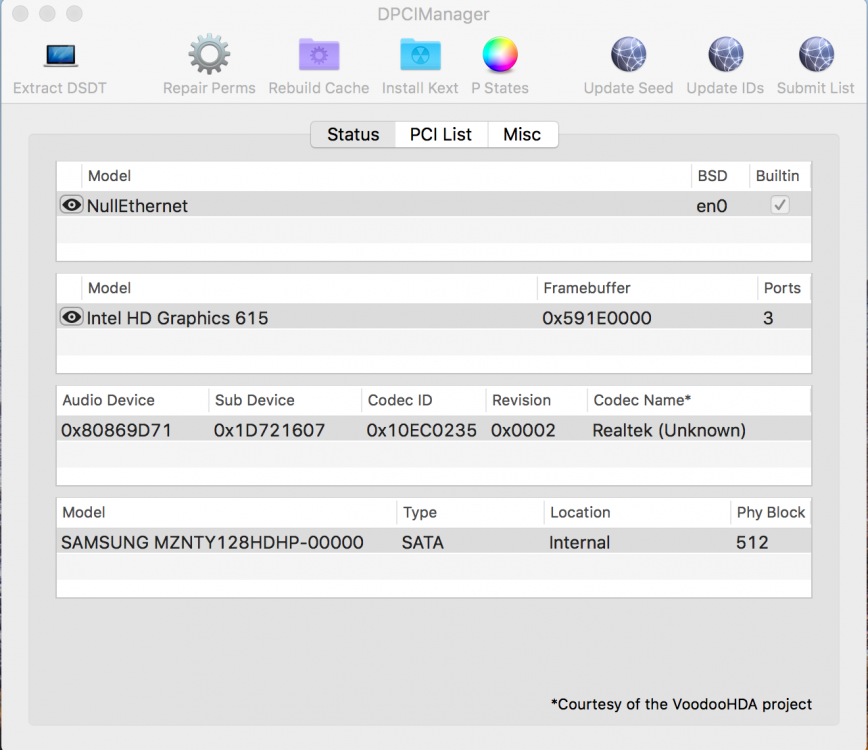
Task: Click the Ports value 3
Action: coord(768,318)
